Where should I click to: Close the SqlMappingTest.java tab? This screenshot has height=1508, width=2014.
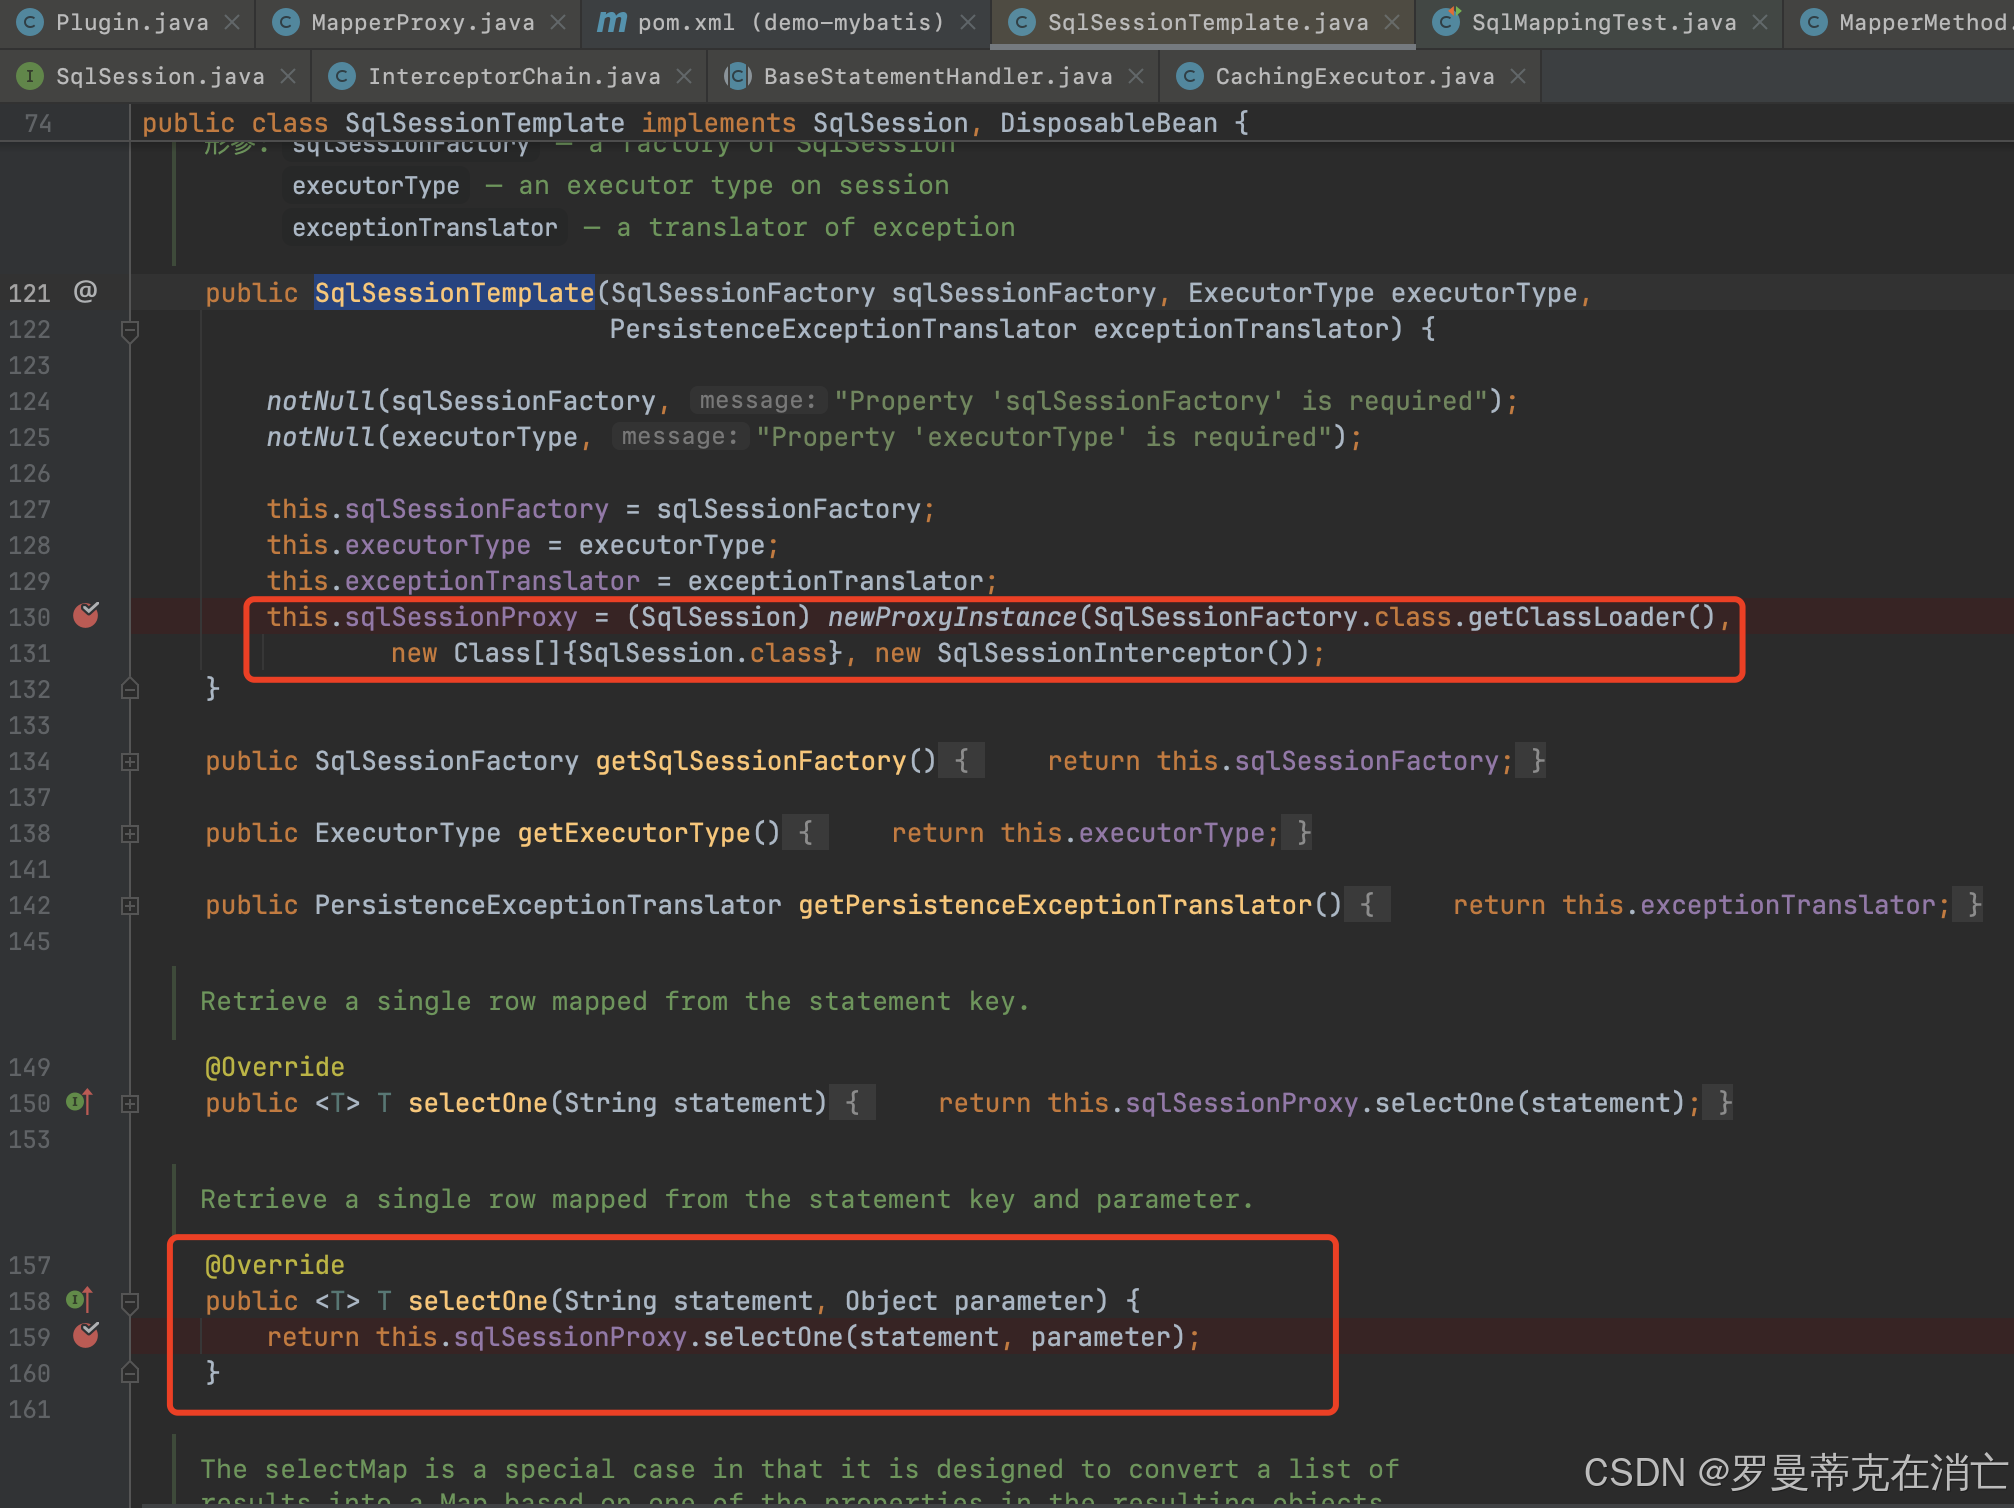(x=1760, y=22)
